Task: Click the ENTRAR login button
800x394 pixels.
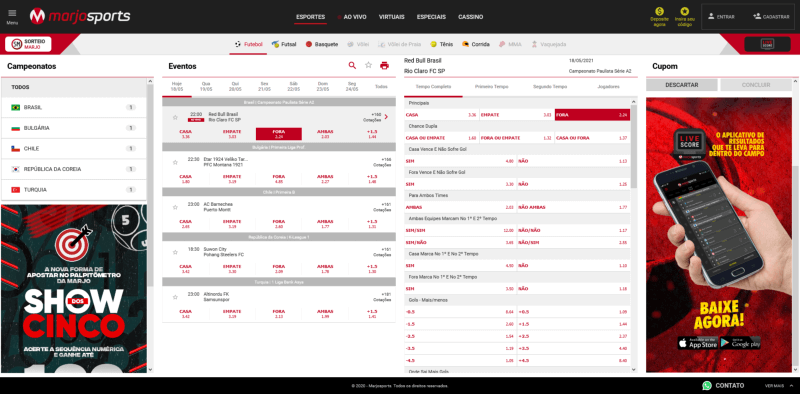Action: [x=721, y=17]
